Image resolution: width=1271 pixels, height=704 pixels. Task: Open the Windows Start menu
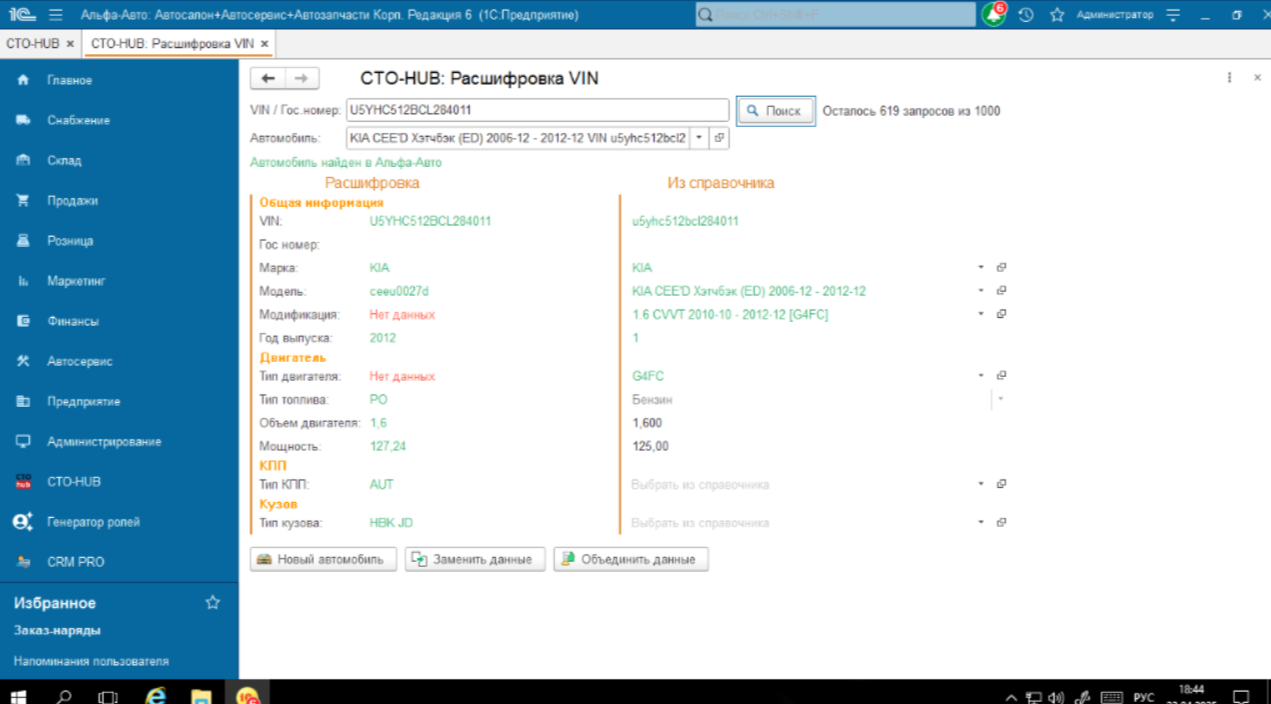18,696
